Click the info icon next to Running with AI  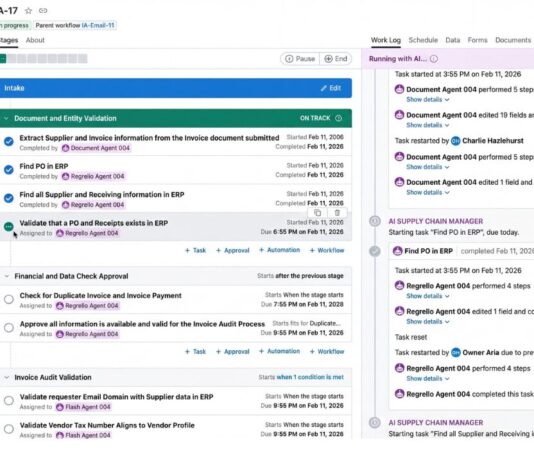tap(434, 59)
